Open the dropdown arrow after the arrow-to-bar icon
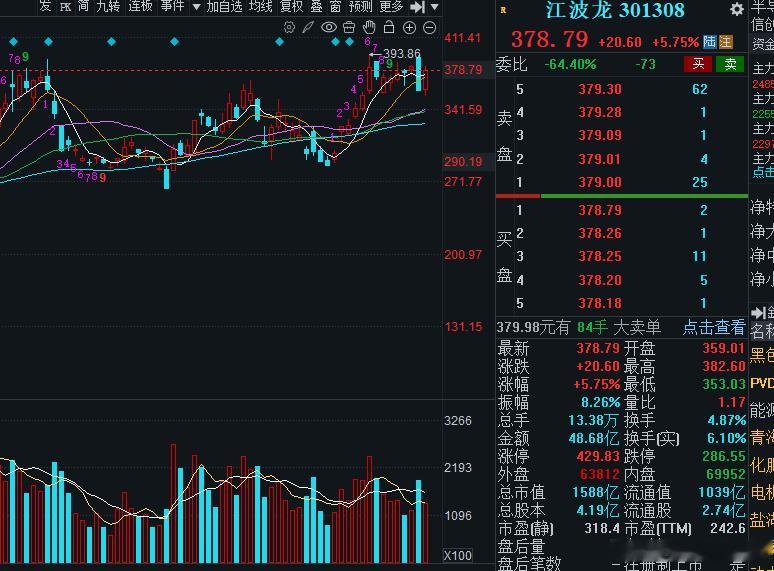This screenshot has height=571, width=774. click(x=434, y=7)
